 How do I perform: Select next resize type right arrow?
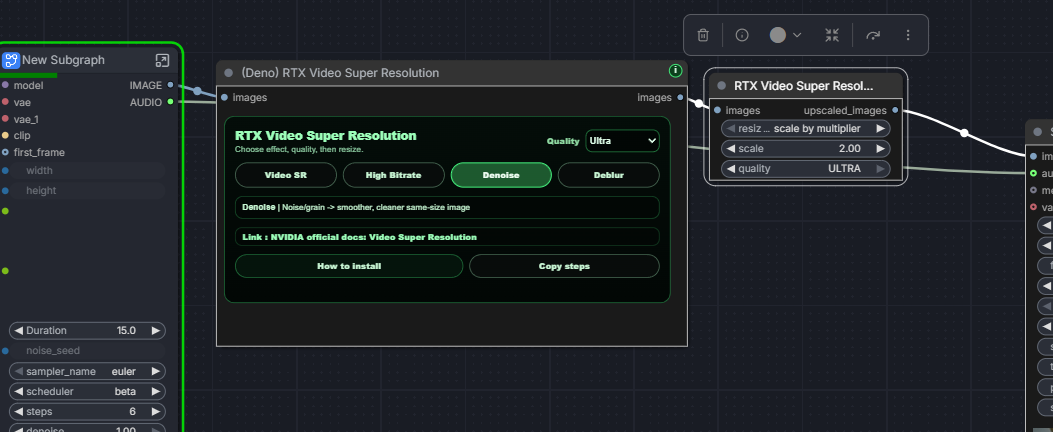pyautogui.click(x=880, y=128)
